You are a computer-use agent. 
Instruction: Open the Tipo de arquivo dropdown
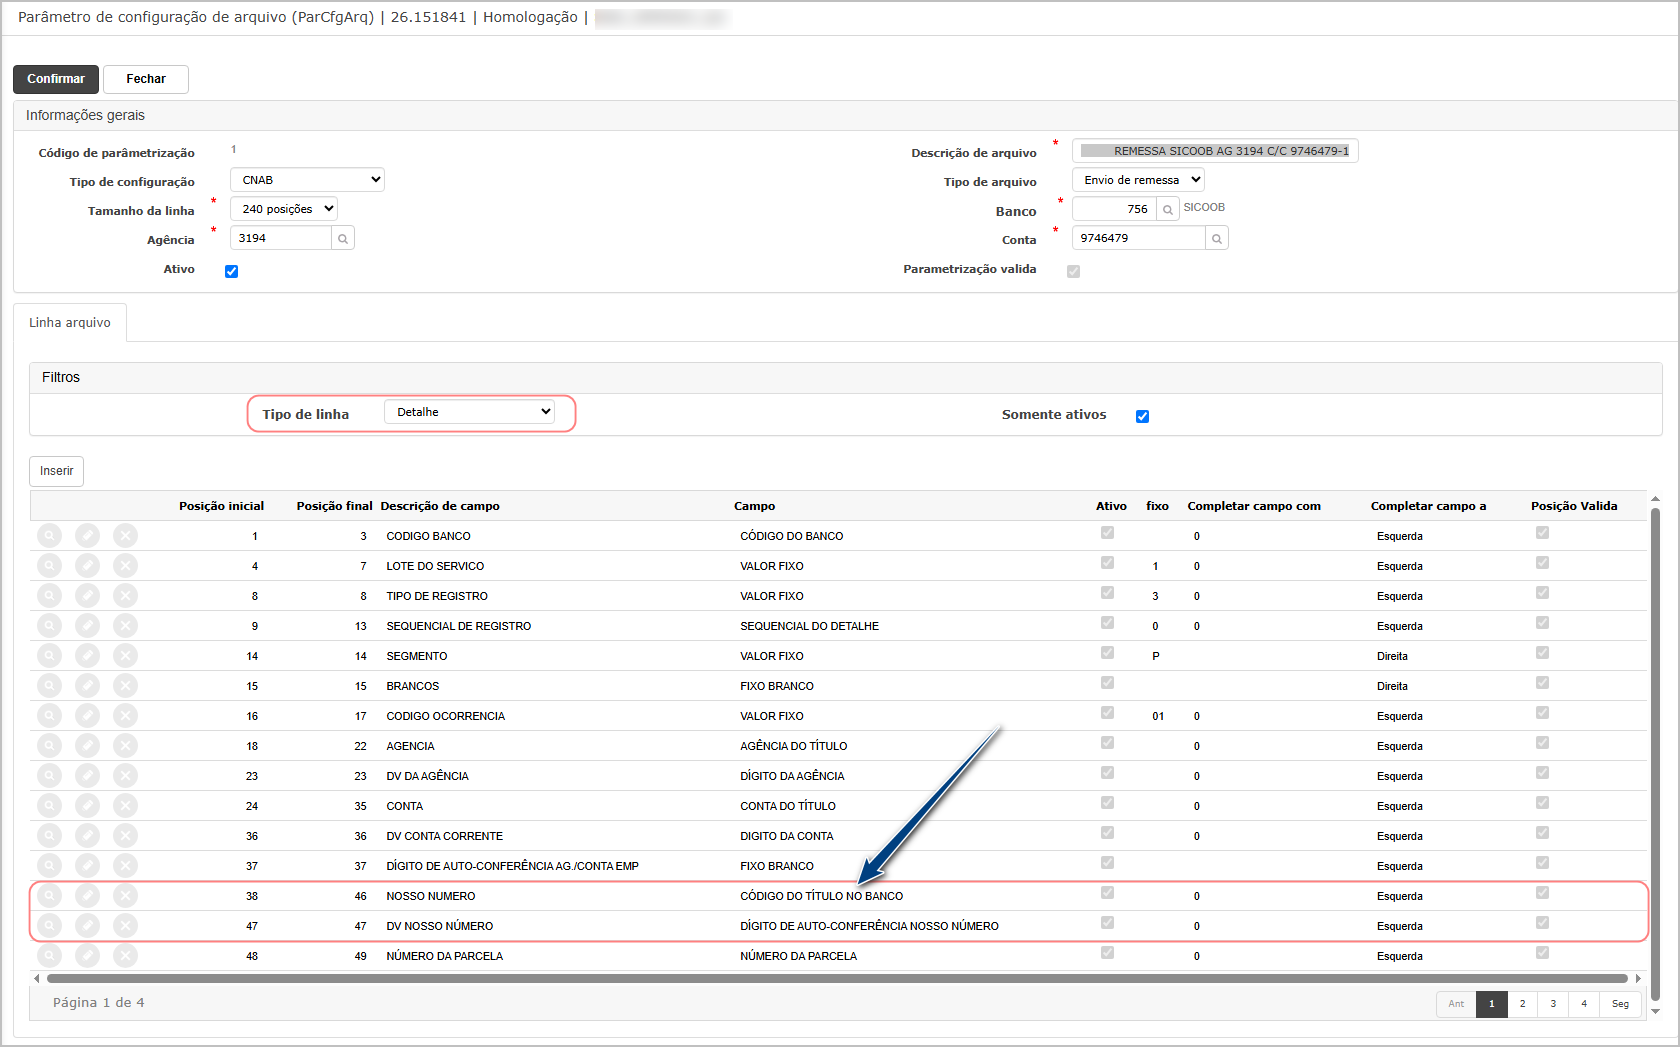(x=1138, y=180)
